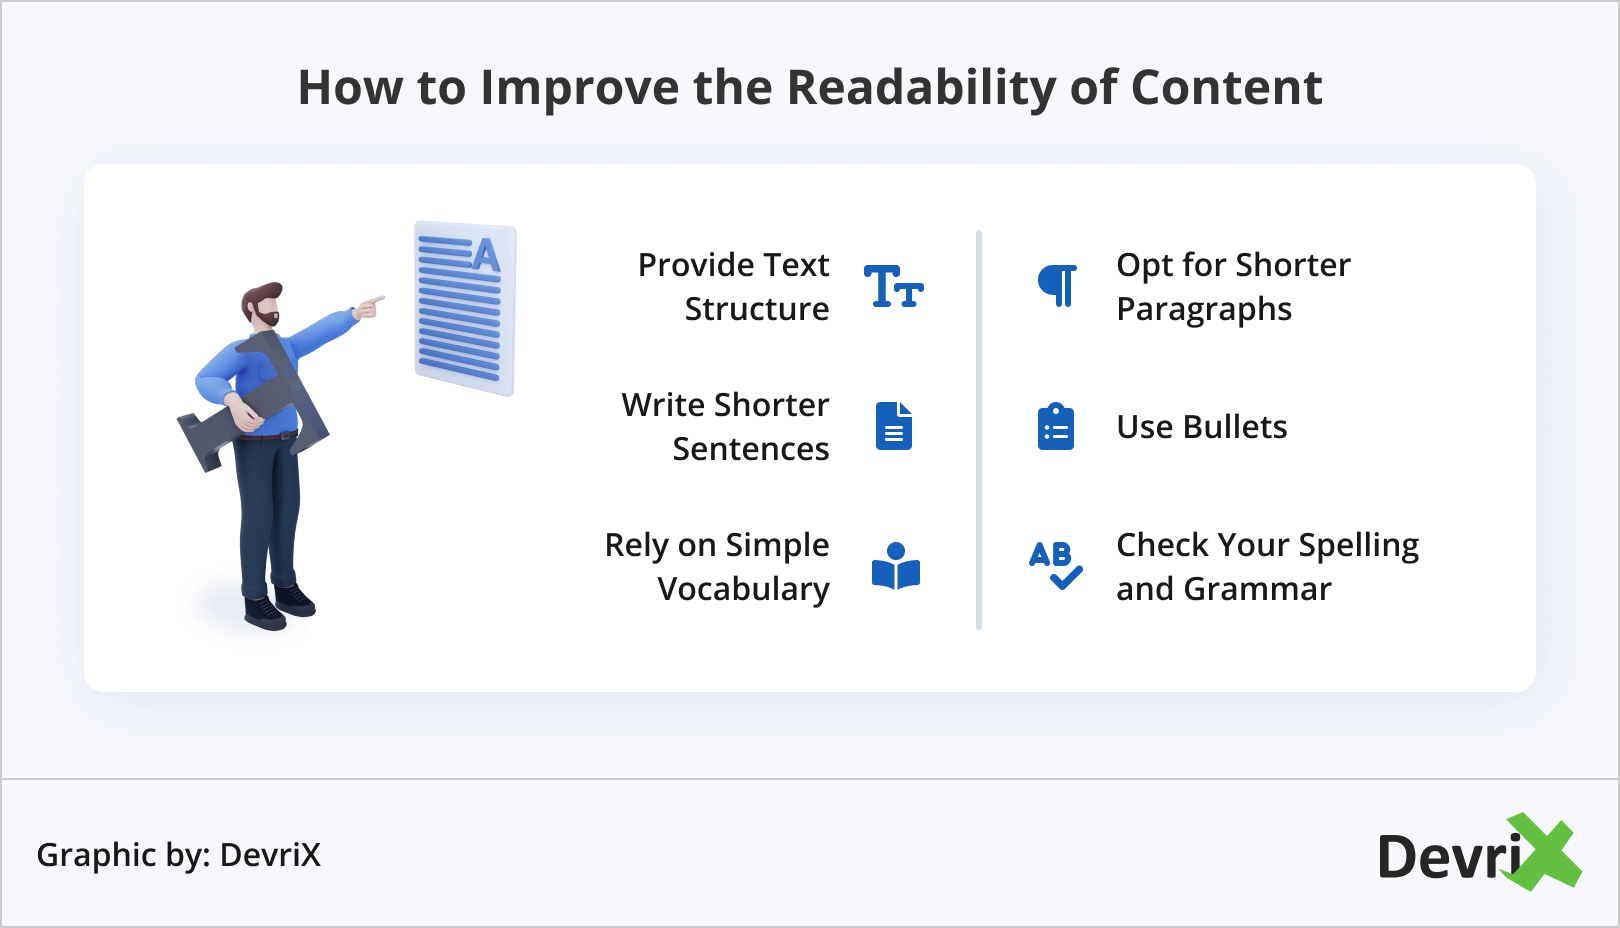This screenshot has width=1620, height=928.
Task: Select the "Use Bullets" label
Action: click(x=1201, y=427)
